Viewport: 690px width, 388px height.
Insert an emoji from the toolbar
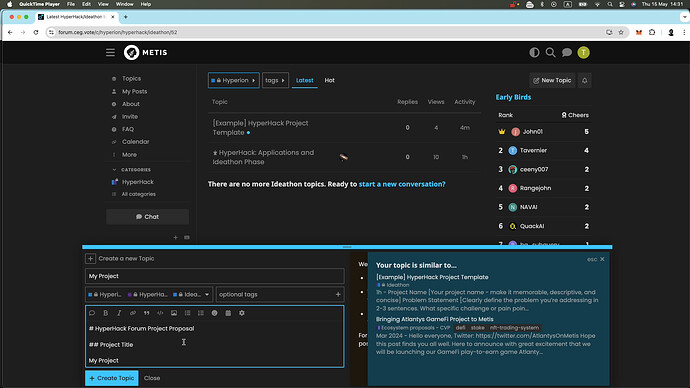pos(214,313)
